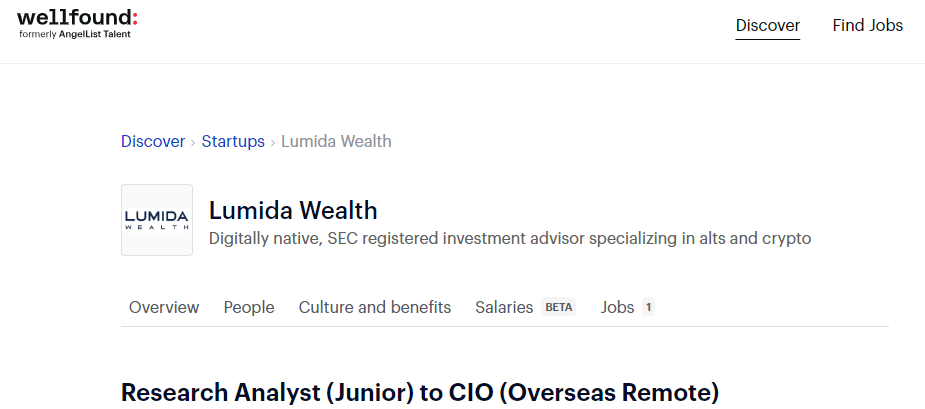The height and width of the screenshot is (409, 925).
Task: Open the Culture and benefits tab
Action: pos(375,307)
